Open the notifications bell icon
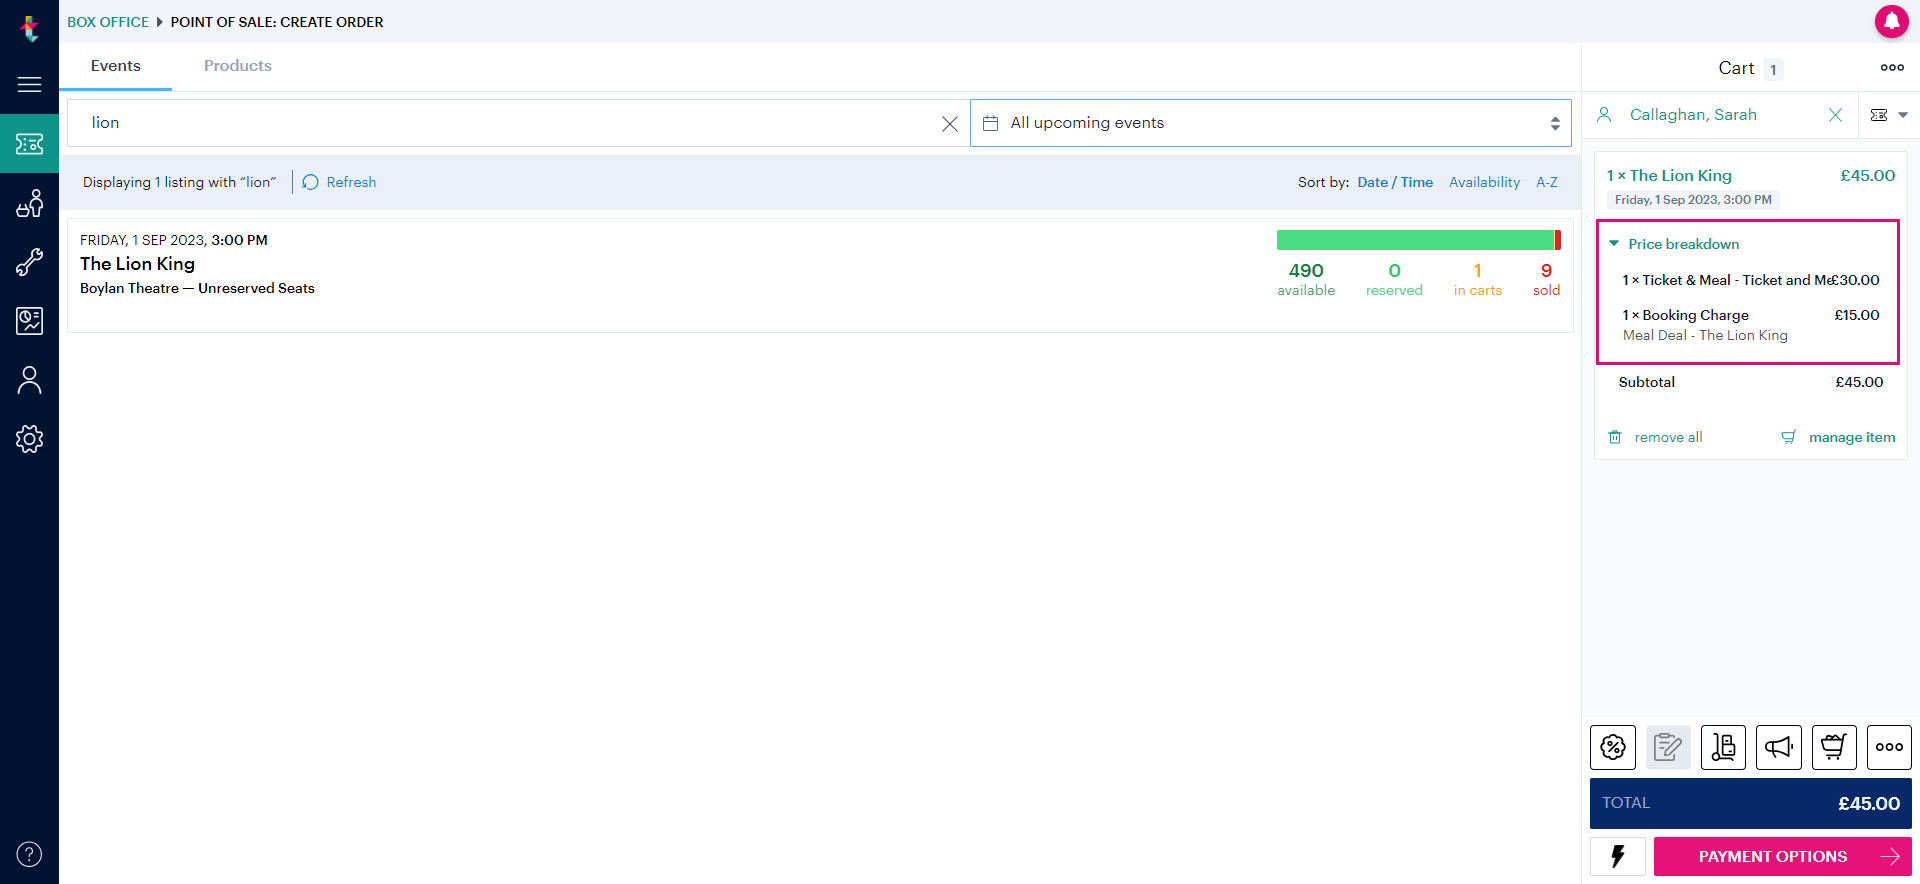Image resolution: width=1920 pixels, height=884 pixels. tap(1891, 21)
